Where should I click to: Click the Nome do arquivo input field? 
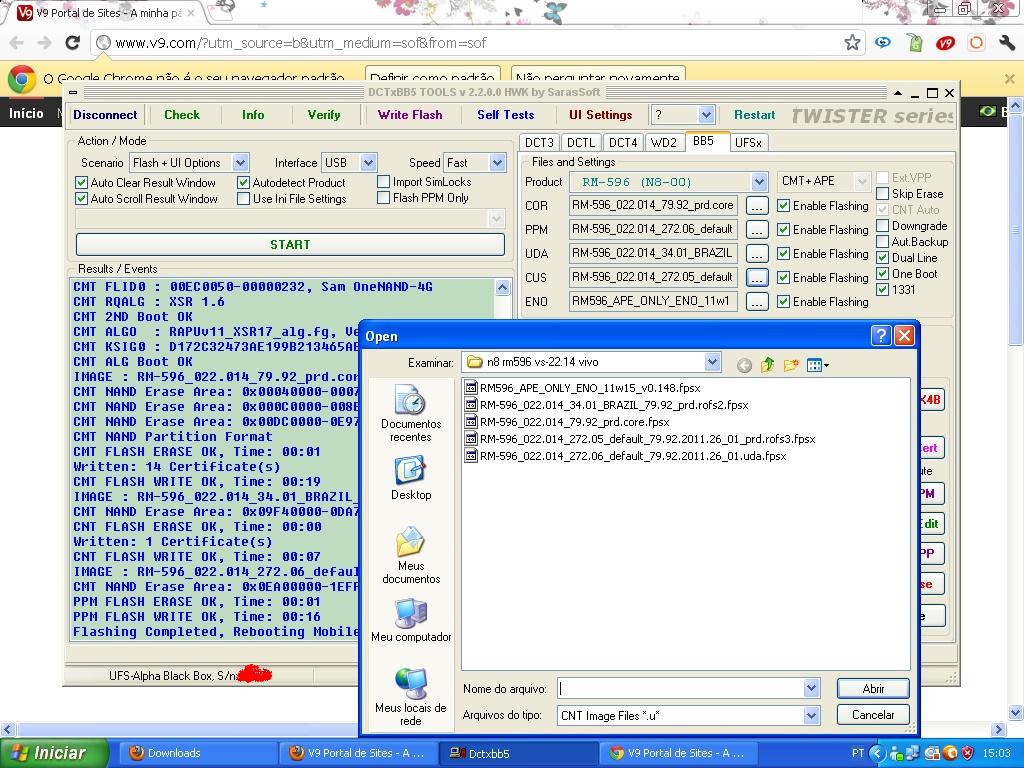[680, 688]
